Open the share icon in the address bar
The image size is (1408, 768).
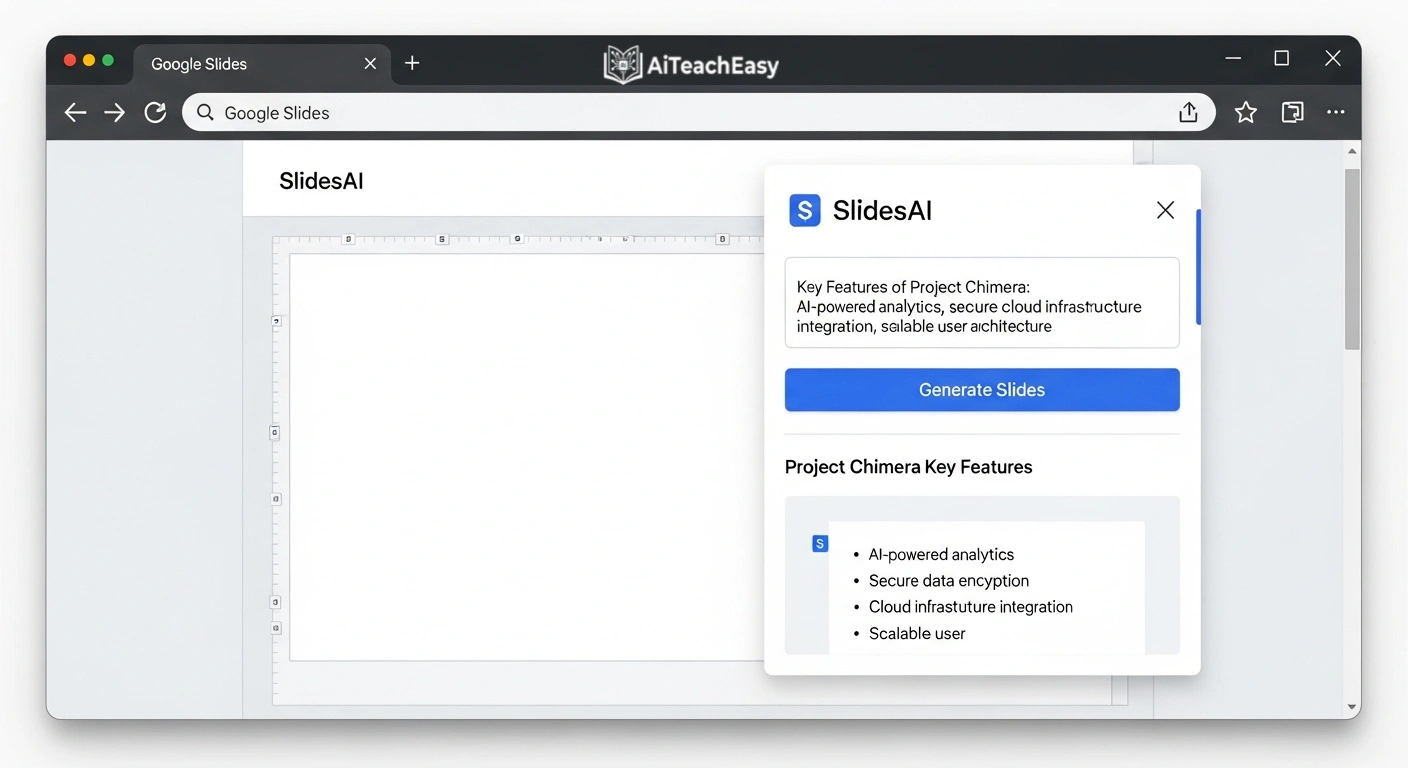coord(1188,112)
